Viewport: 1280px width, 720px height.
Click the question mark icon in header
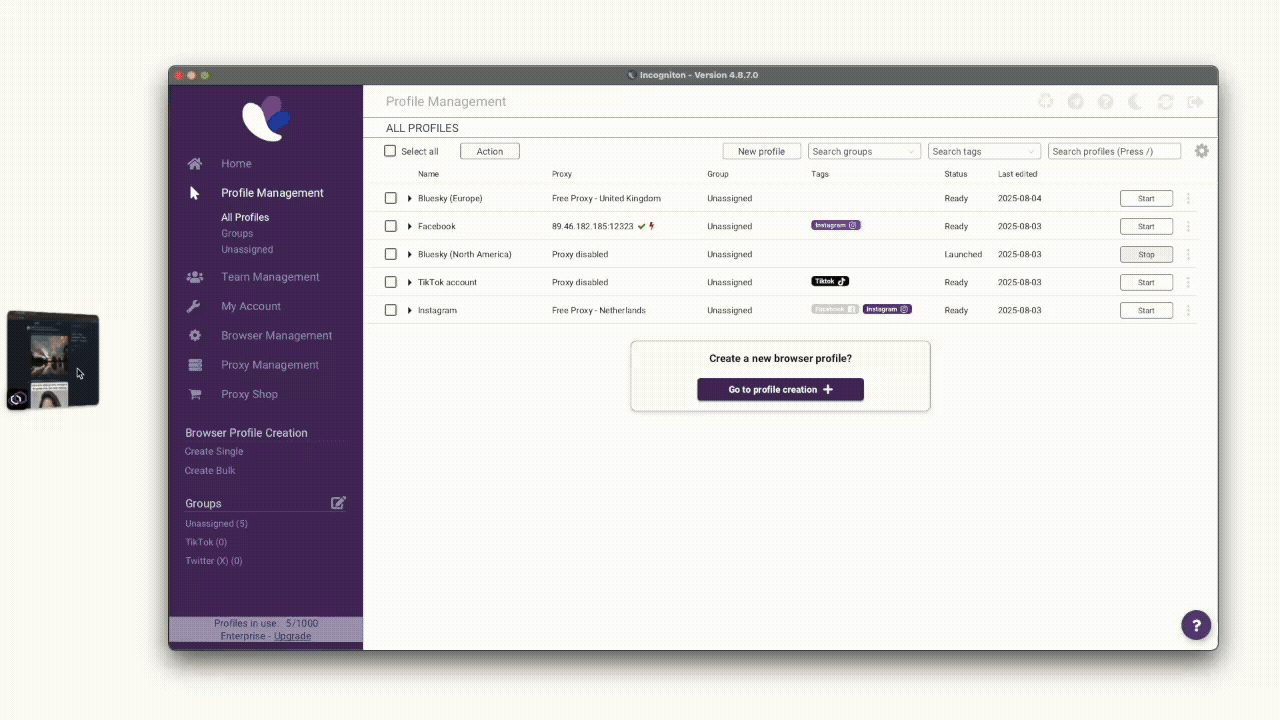pyautogui.click(x=1105, y=101)
